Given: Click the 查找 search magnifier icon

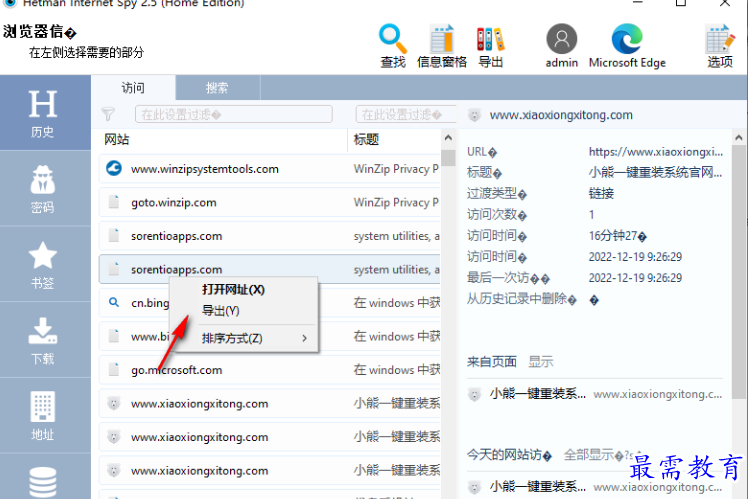Looking at the screenshot, I should pyautogui.click(x=393, y=39).
